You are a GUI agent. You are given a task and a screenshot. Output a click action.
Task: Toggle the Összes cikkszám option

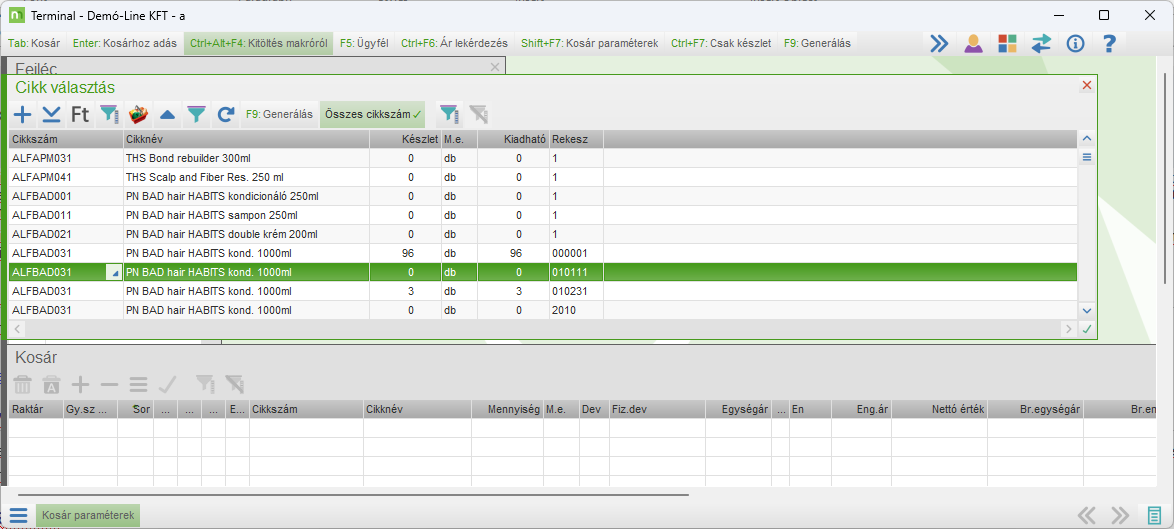tap(372, 114)
